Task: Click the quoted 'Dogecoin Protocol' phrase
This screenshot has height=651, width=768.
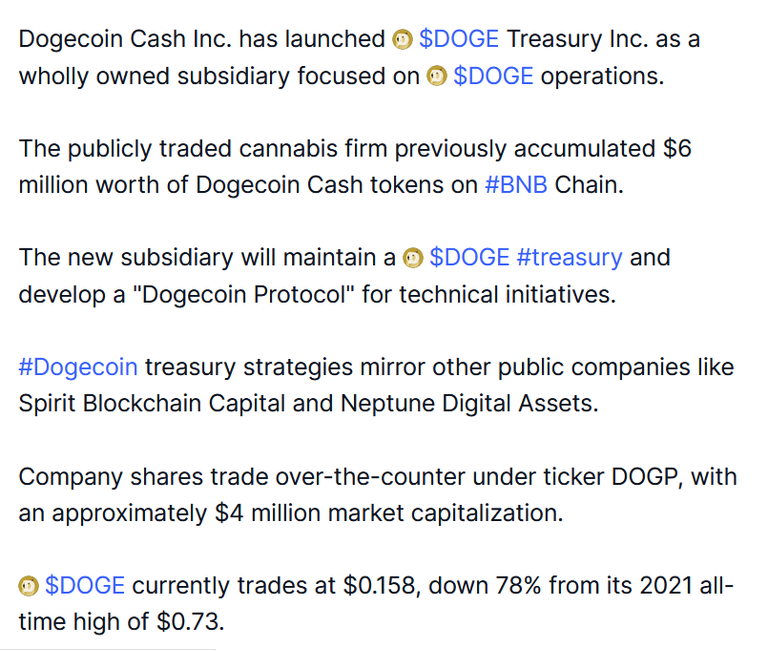Action: coord(243,295)
